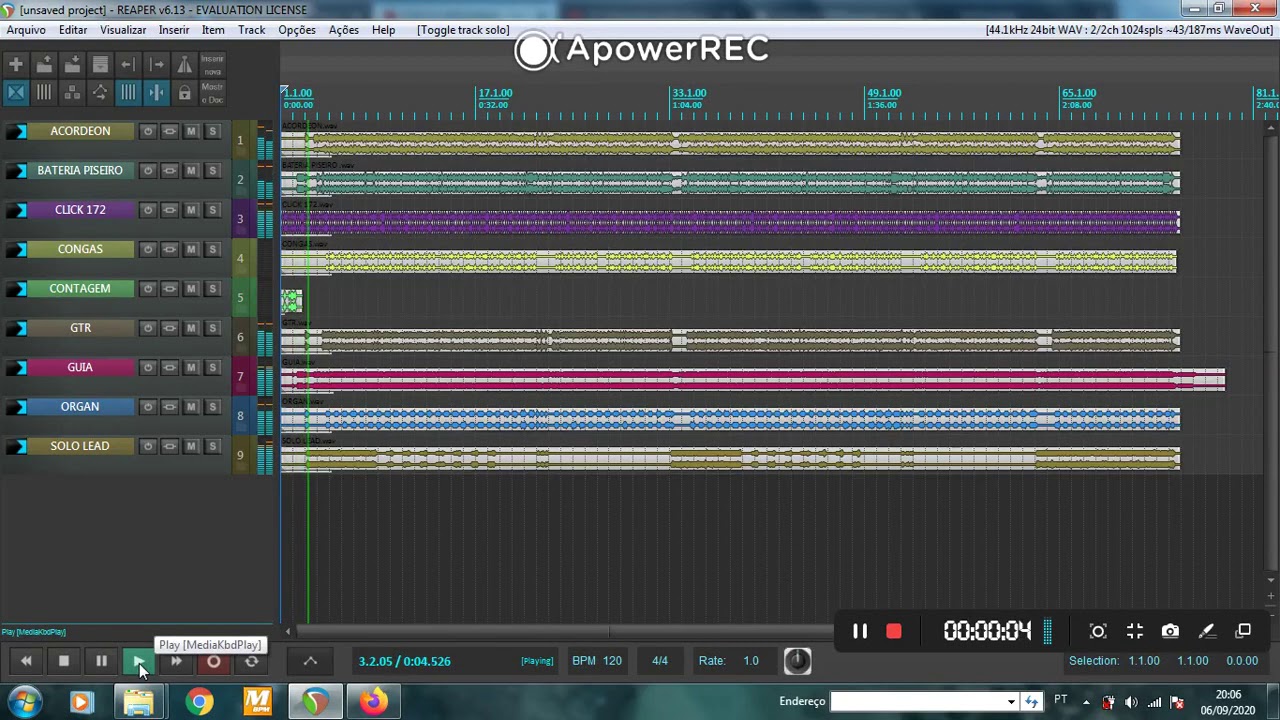Select the CONTAGEM track name label
This screenshot has height=720, width=1280.
pos(80,289)
